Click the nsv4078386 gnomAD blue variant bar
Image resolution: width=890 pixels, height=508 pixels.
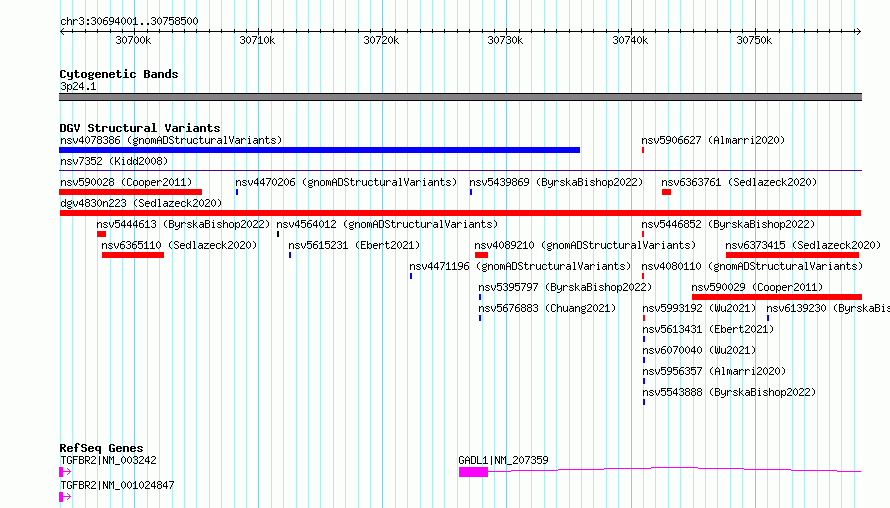pos(320,150)
